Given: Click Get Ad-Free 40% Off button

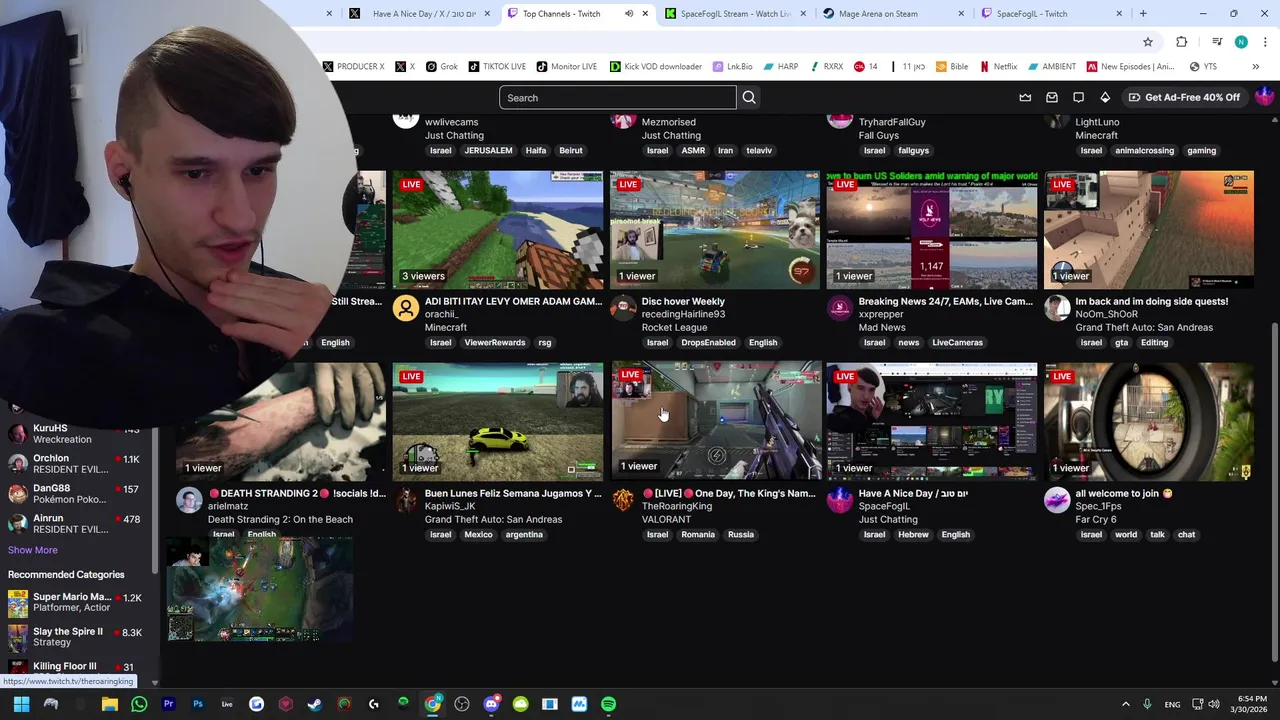Looking at the screenshot, I should (x=1184, y=97).
